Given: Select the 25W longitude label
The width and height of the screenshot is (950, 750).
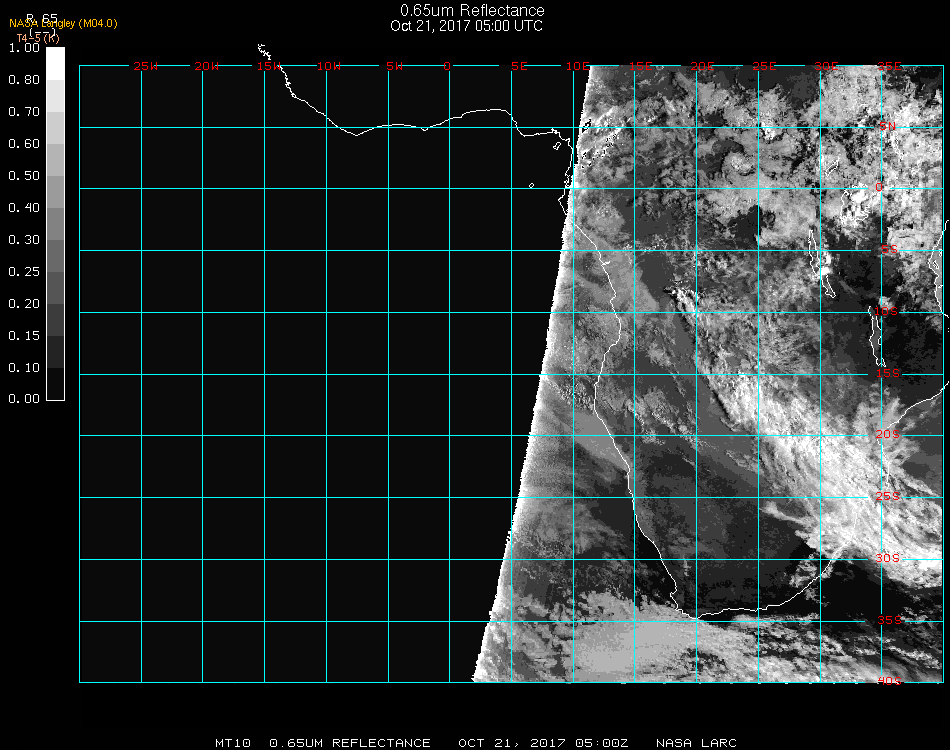Looking at the screenshot, I should pyautogui.click(x=146, y=67).
